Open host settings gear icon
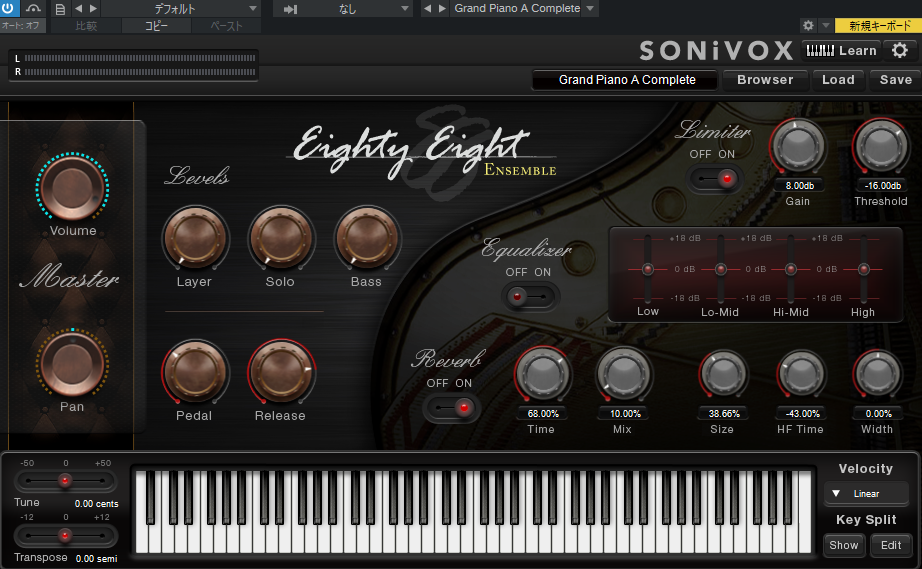 [x=809, y=25]
